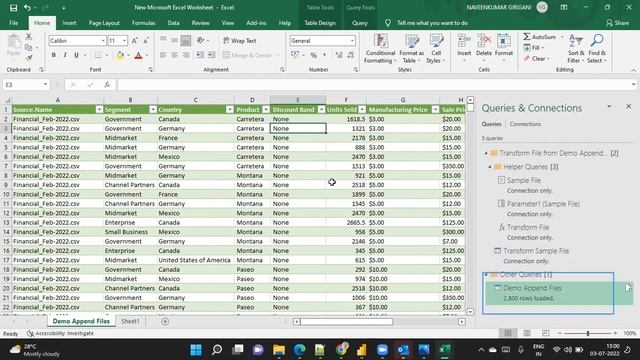Click into the formula bar
Screen dimensions: 640x360
coord(373,84)
